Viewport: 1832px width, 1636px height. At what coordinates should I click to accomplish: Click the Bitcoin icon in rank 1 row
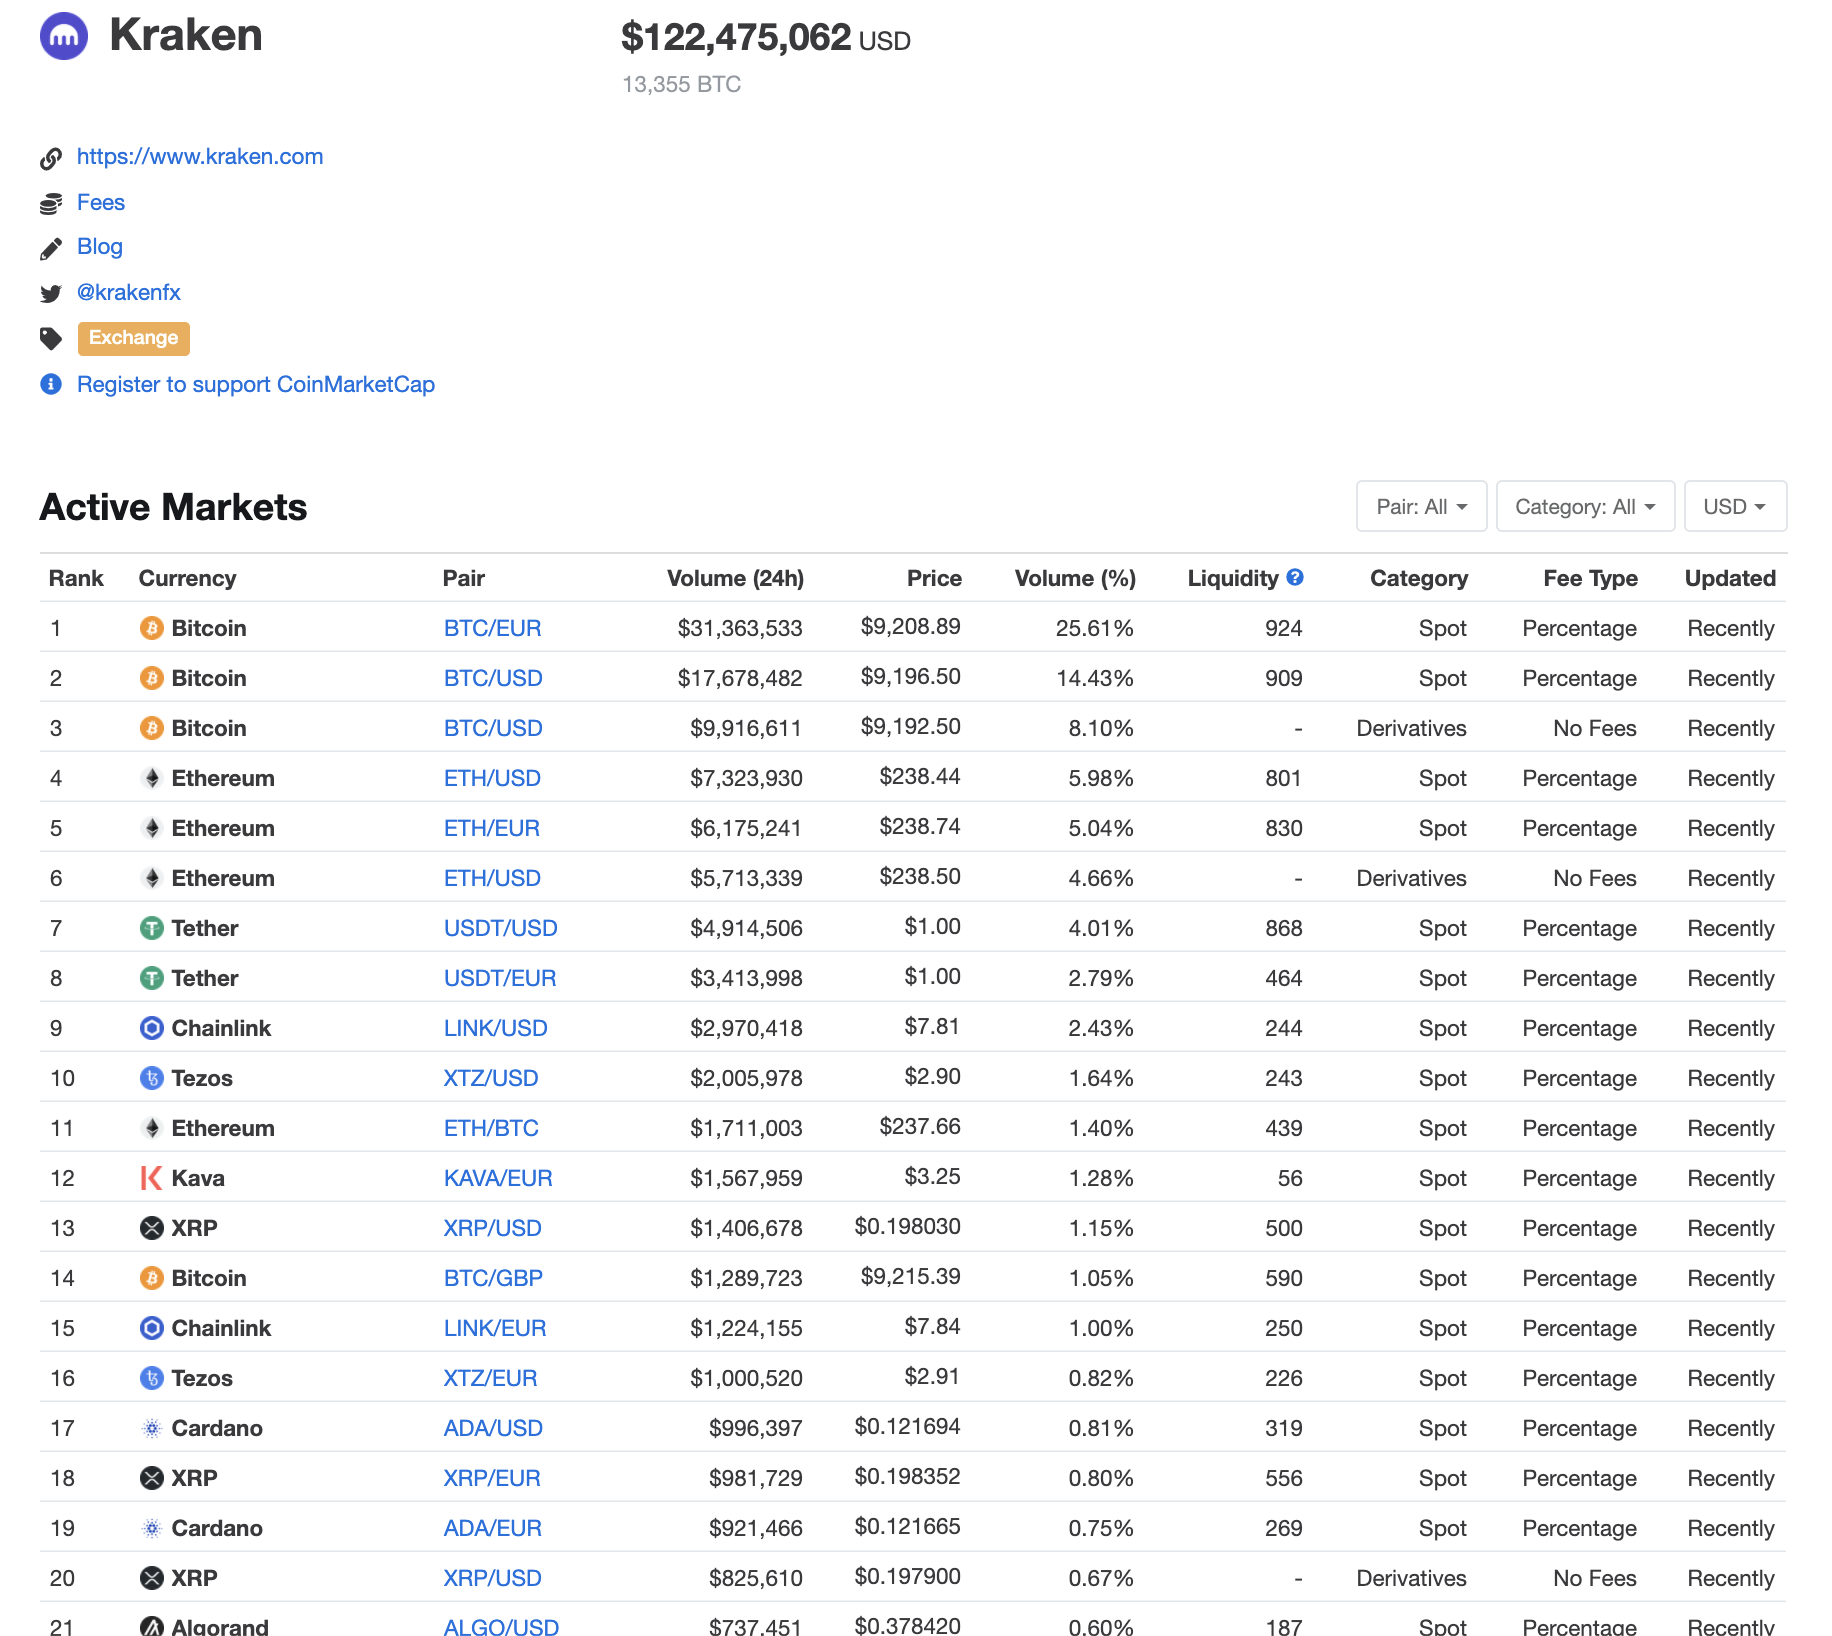[x=152, y=628]
